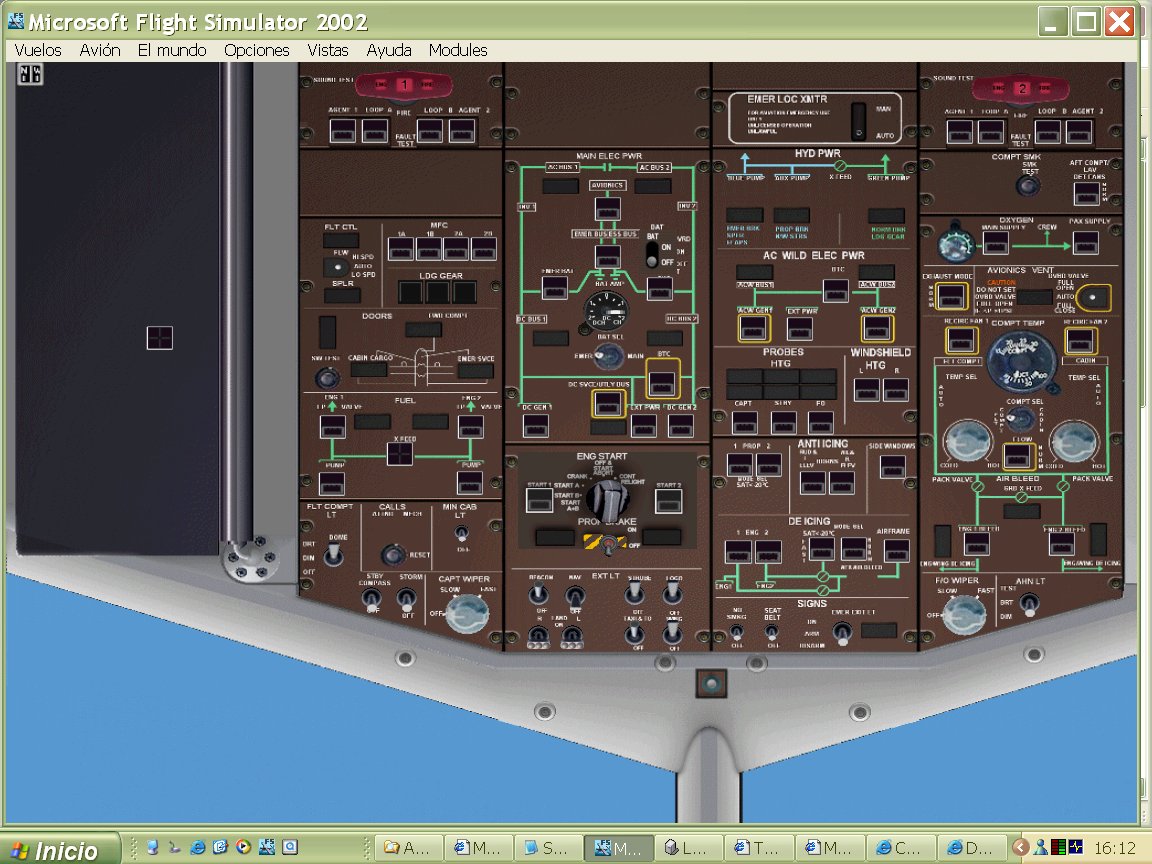This screenshot has height=864, width=1152.
Task: Push the oxygen PAX SUPPLY button
Action: 1085,242
